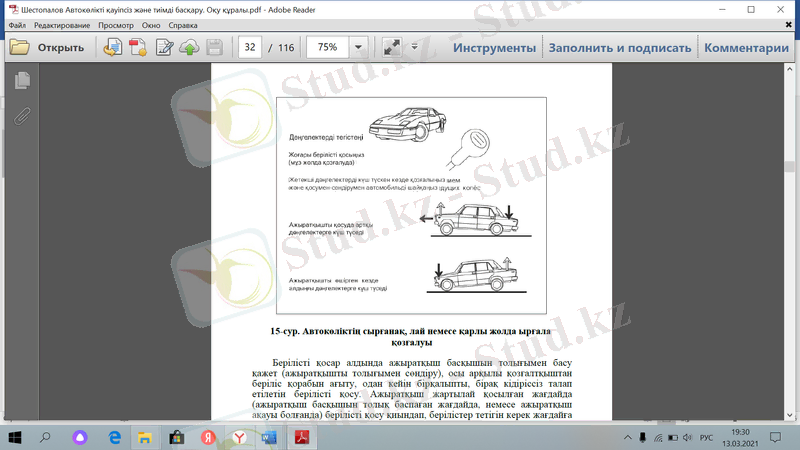
Task: Open the zoom percentage dropdown arrow
Action: point(358,47)
